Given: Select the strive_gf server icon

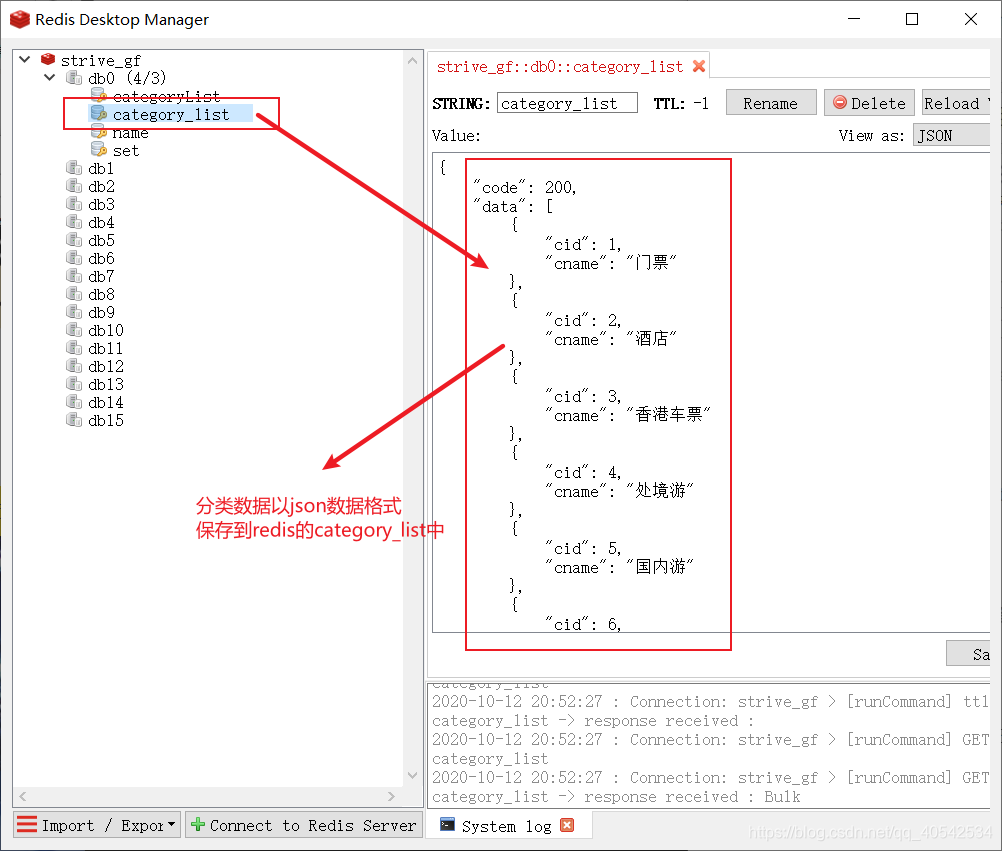Looking at the screenshot, I should click(48, 59).
